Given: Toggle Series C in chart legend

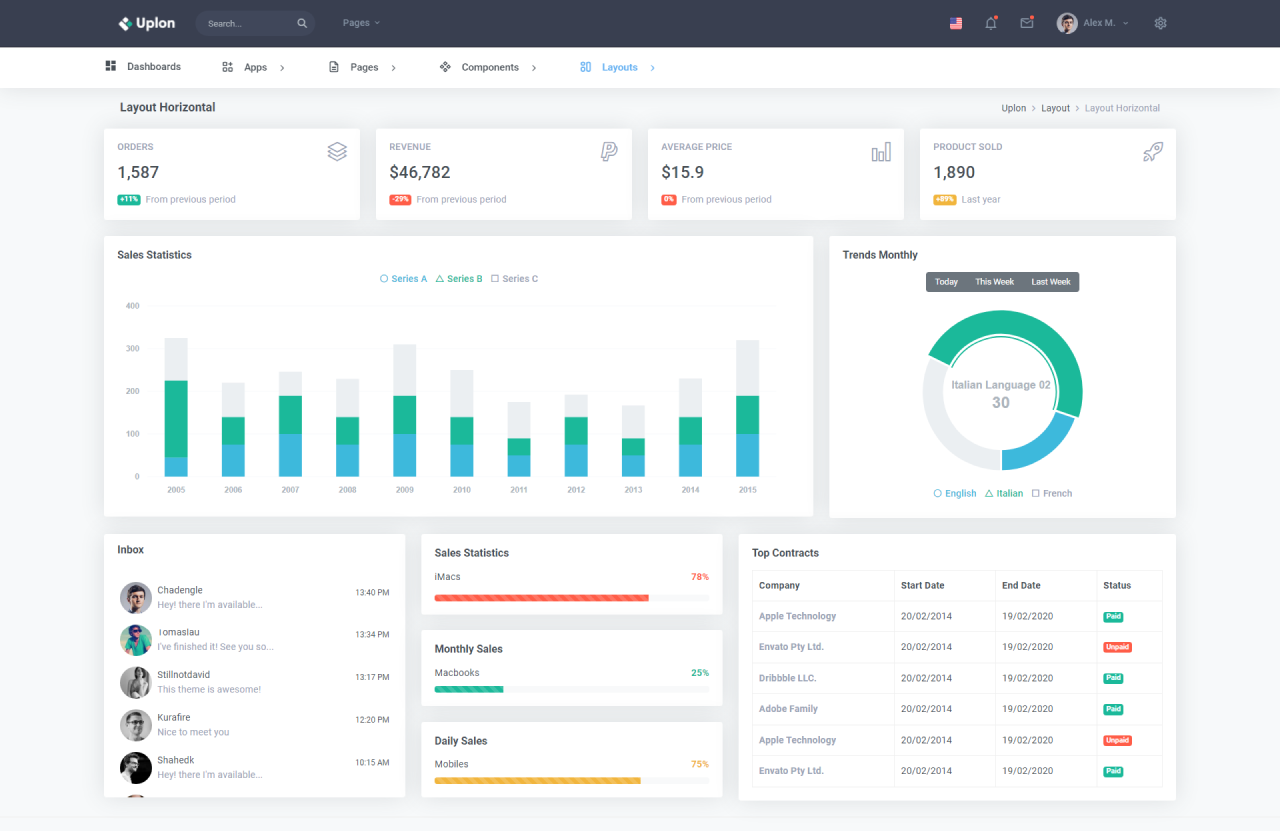Looking at the screenshot, I should [x=514, y=279].
